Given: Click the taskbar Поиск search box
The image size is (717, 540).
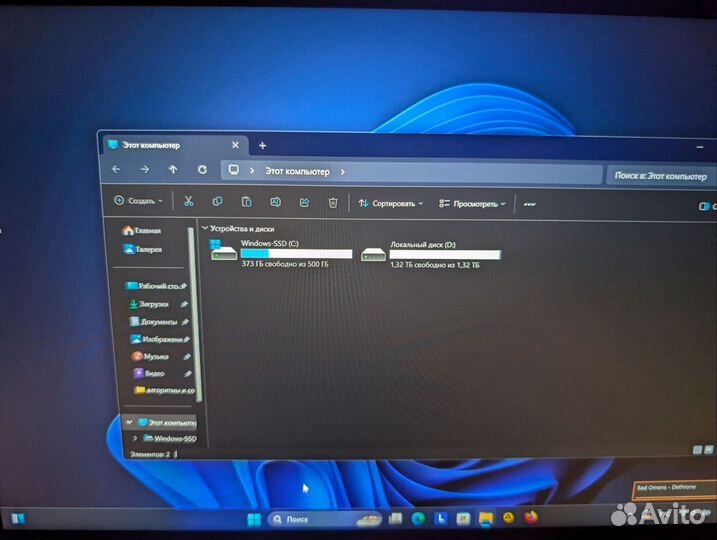Looking at the screenshot, I should click(325, 519).
